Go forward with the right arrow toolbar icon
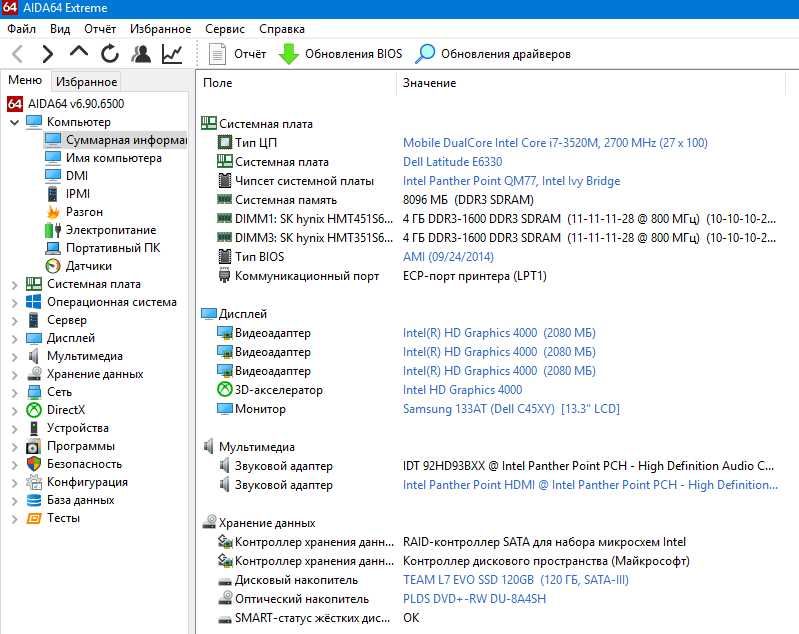Screen dimensions: 799x634 (47, 54)
